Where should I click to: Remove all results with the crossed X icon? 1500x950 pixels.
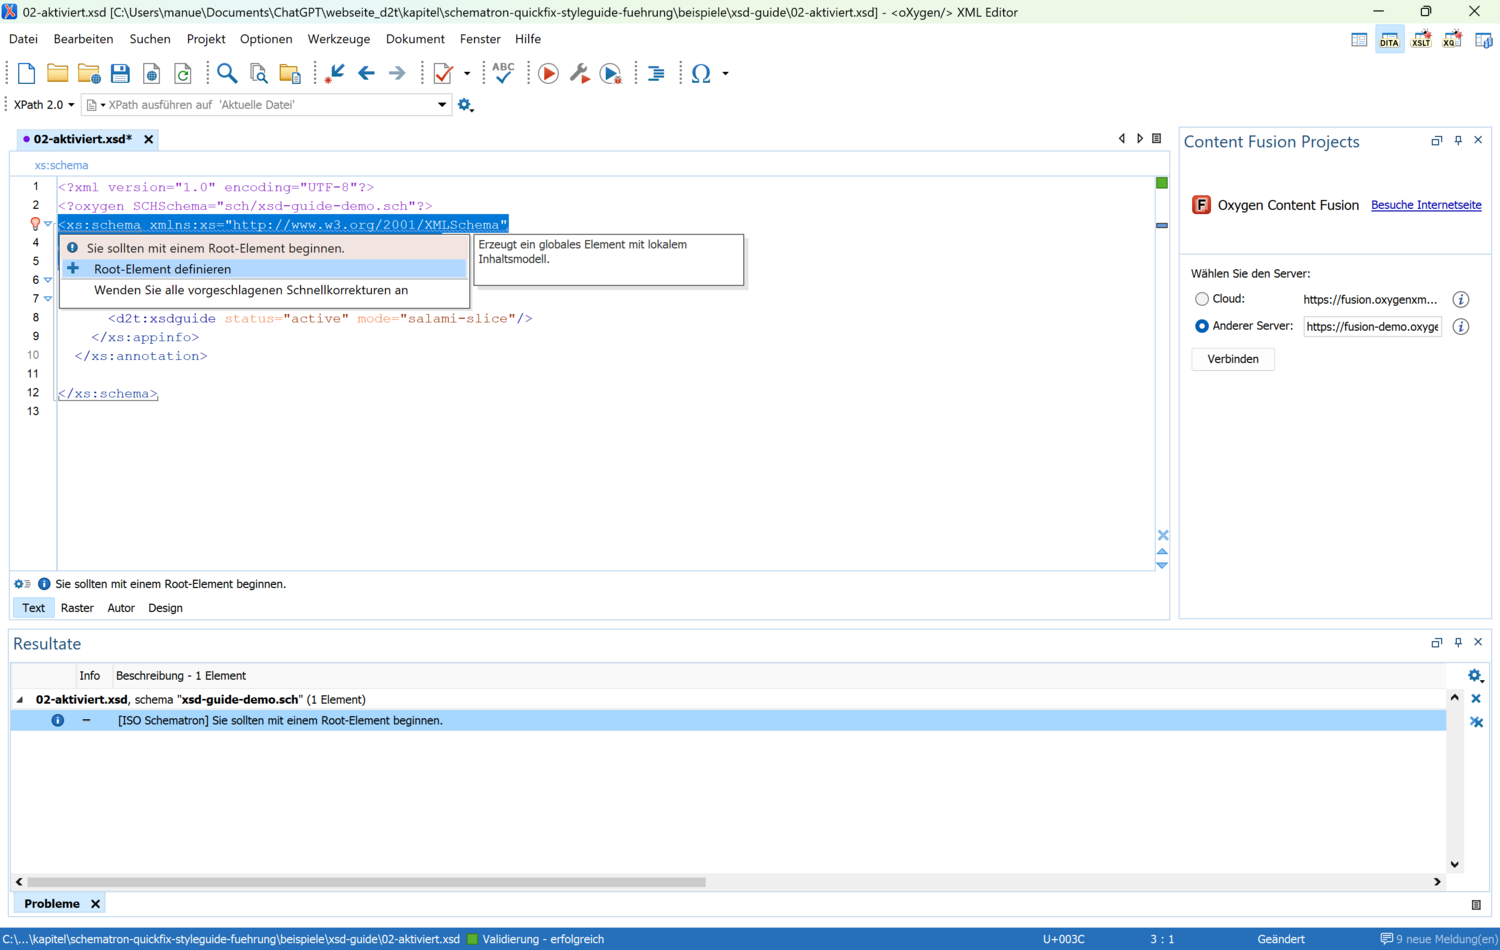(1476, 722)
